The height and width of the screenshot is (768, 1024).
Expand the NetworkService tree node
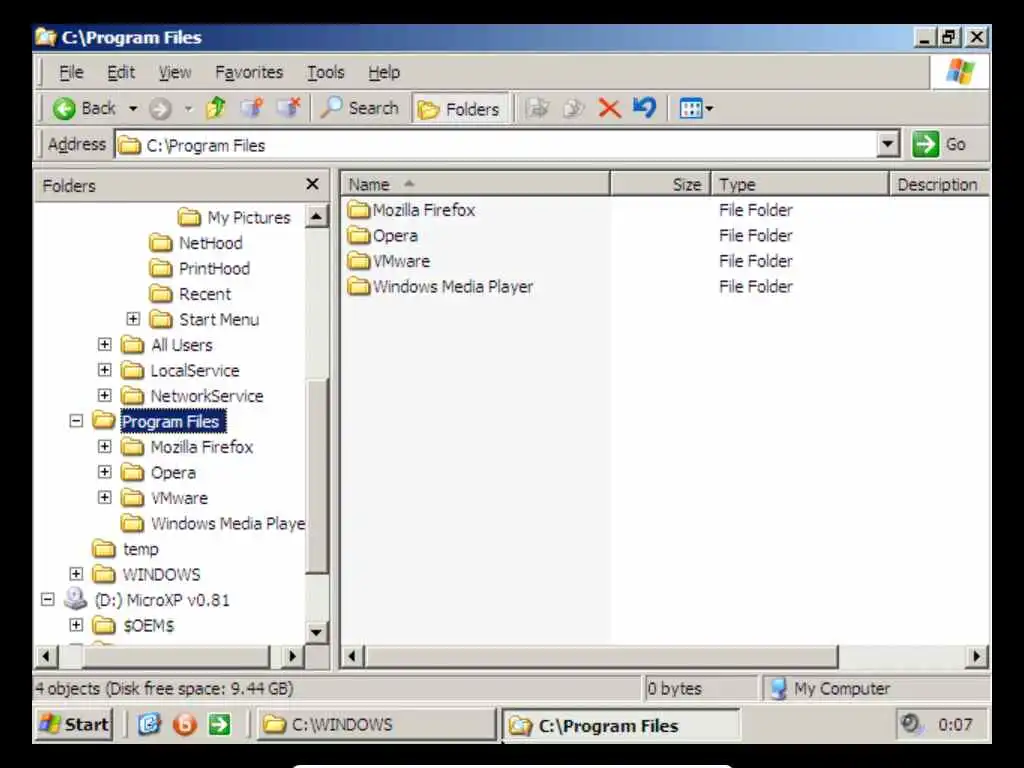pyautogui.click(x=104, y=395)
